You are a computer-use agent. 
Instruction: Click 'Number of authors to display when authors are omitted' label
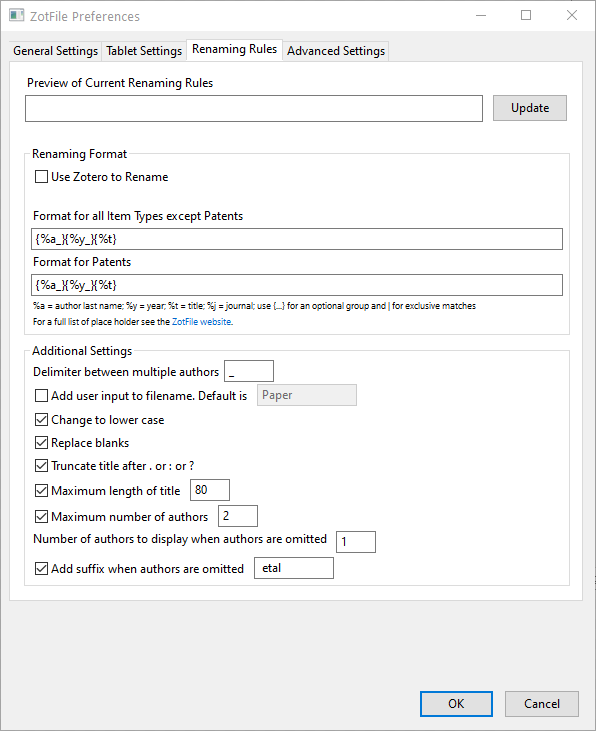click(180, 539)
